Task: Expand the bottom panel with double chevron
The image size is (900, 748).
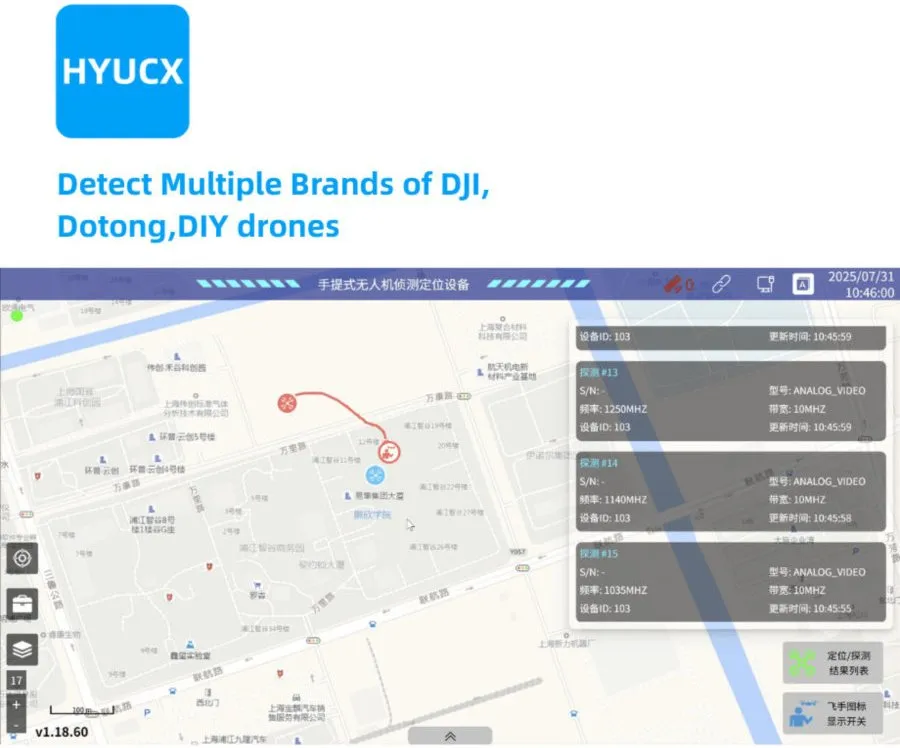Action: click(x=450, y=736)
